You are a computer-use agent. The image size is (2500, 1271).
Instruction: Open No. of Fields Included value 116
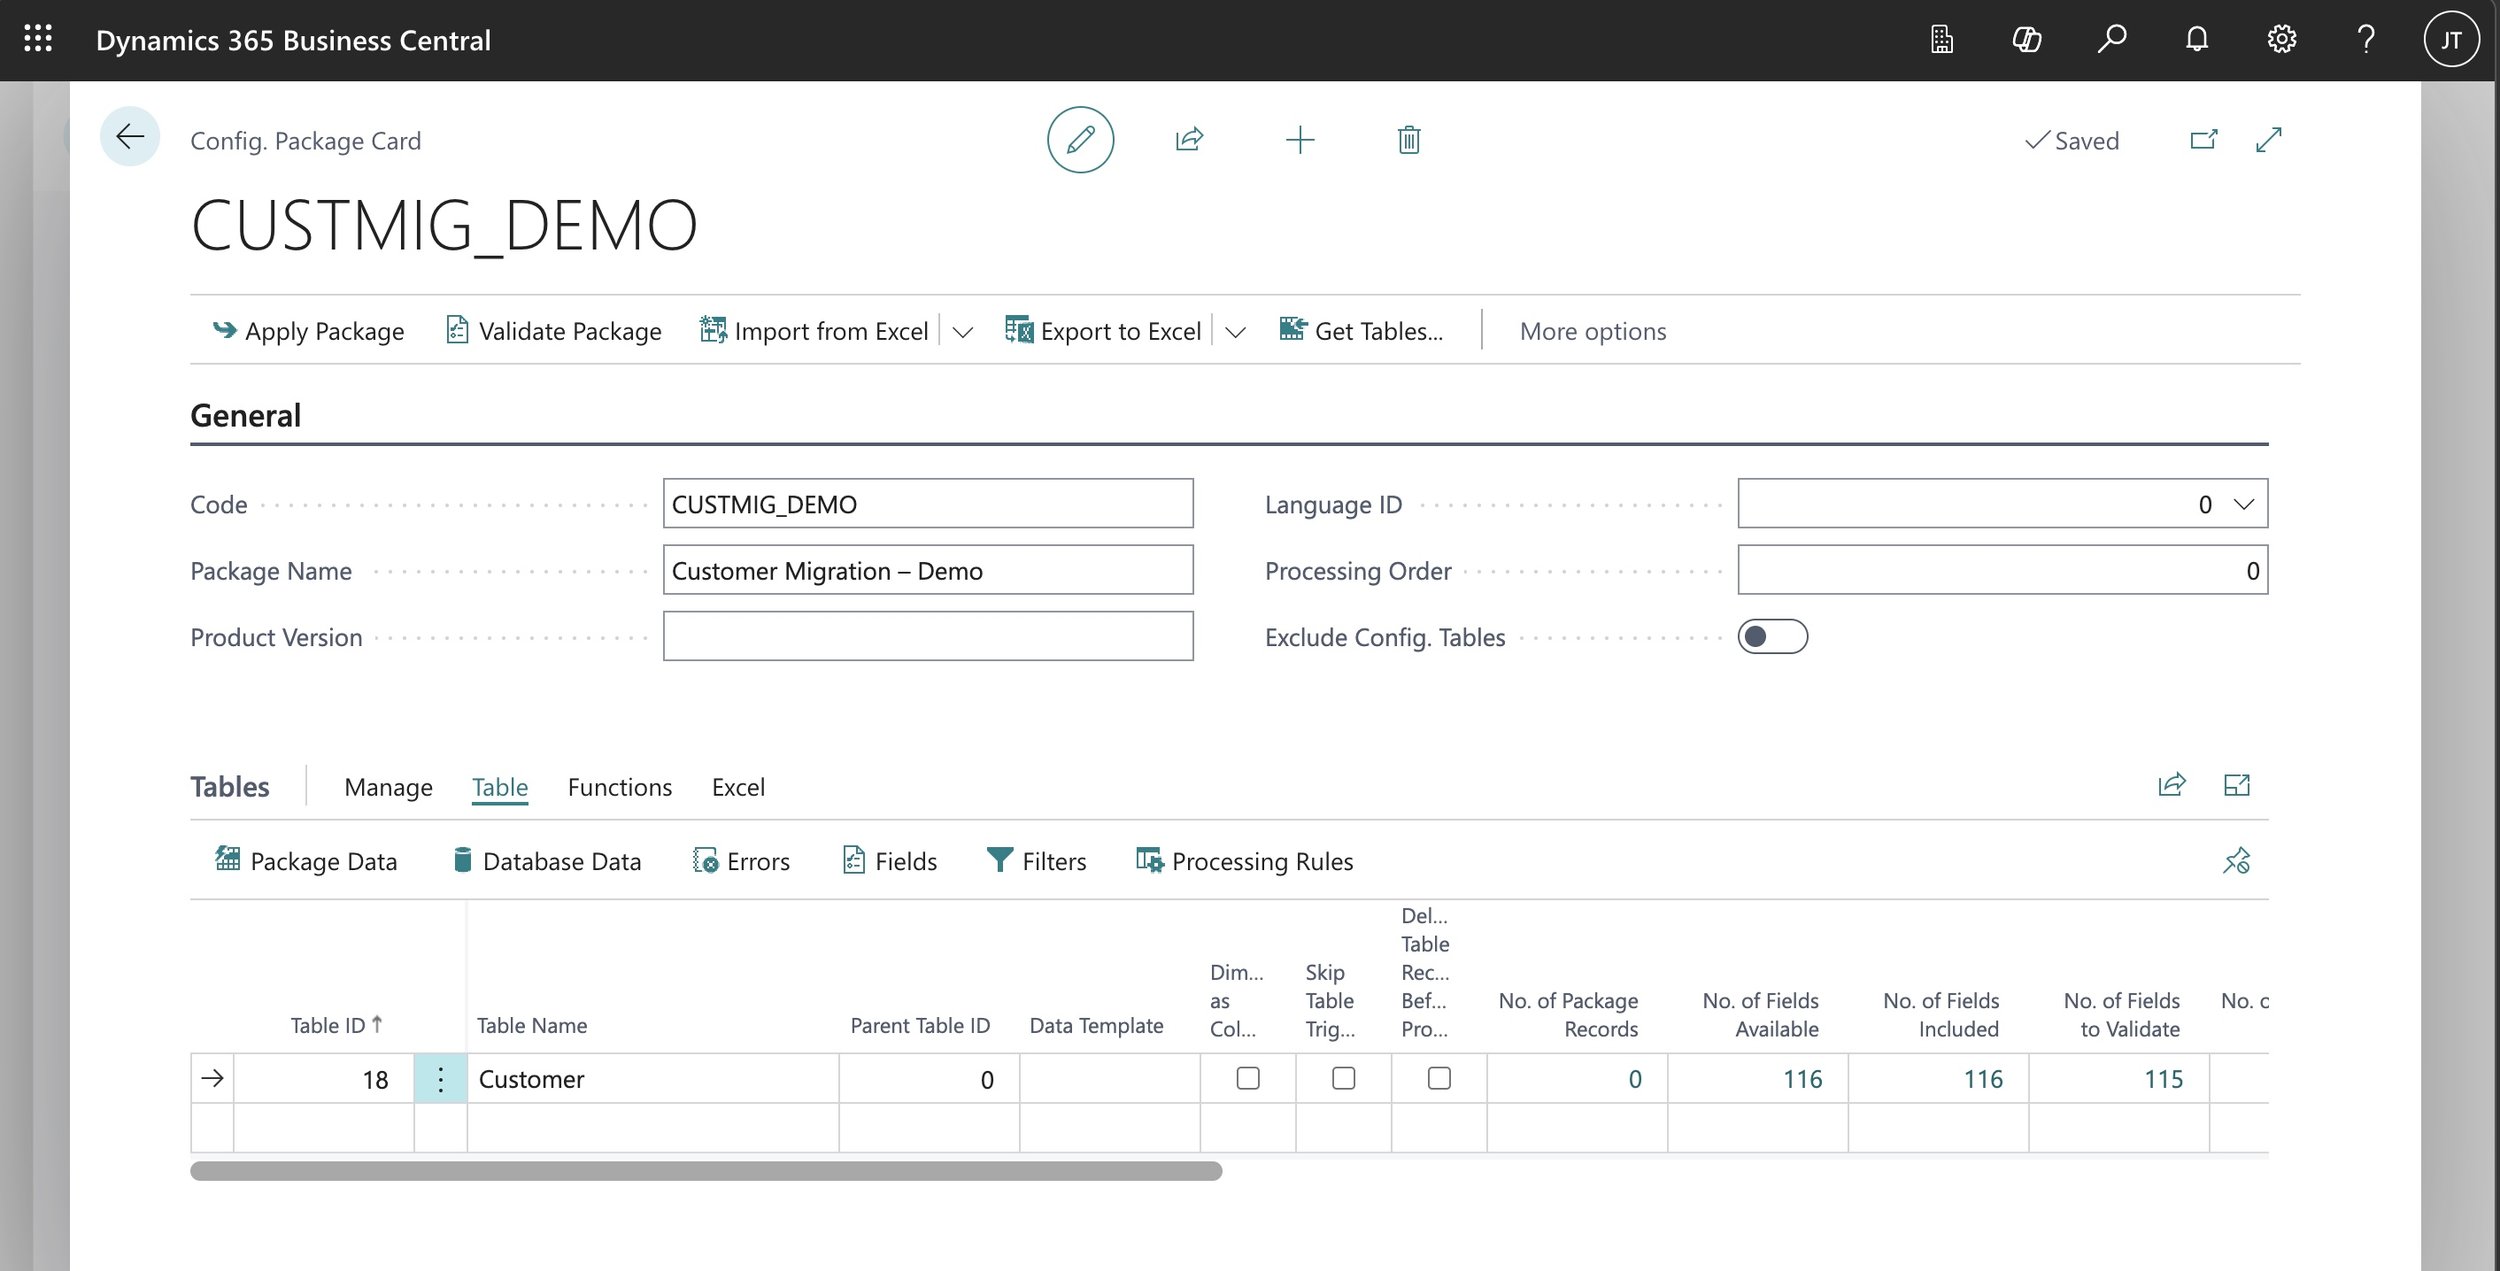point(1982,1079)
